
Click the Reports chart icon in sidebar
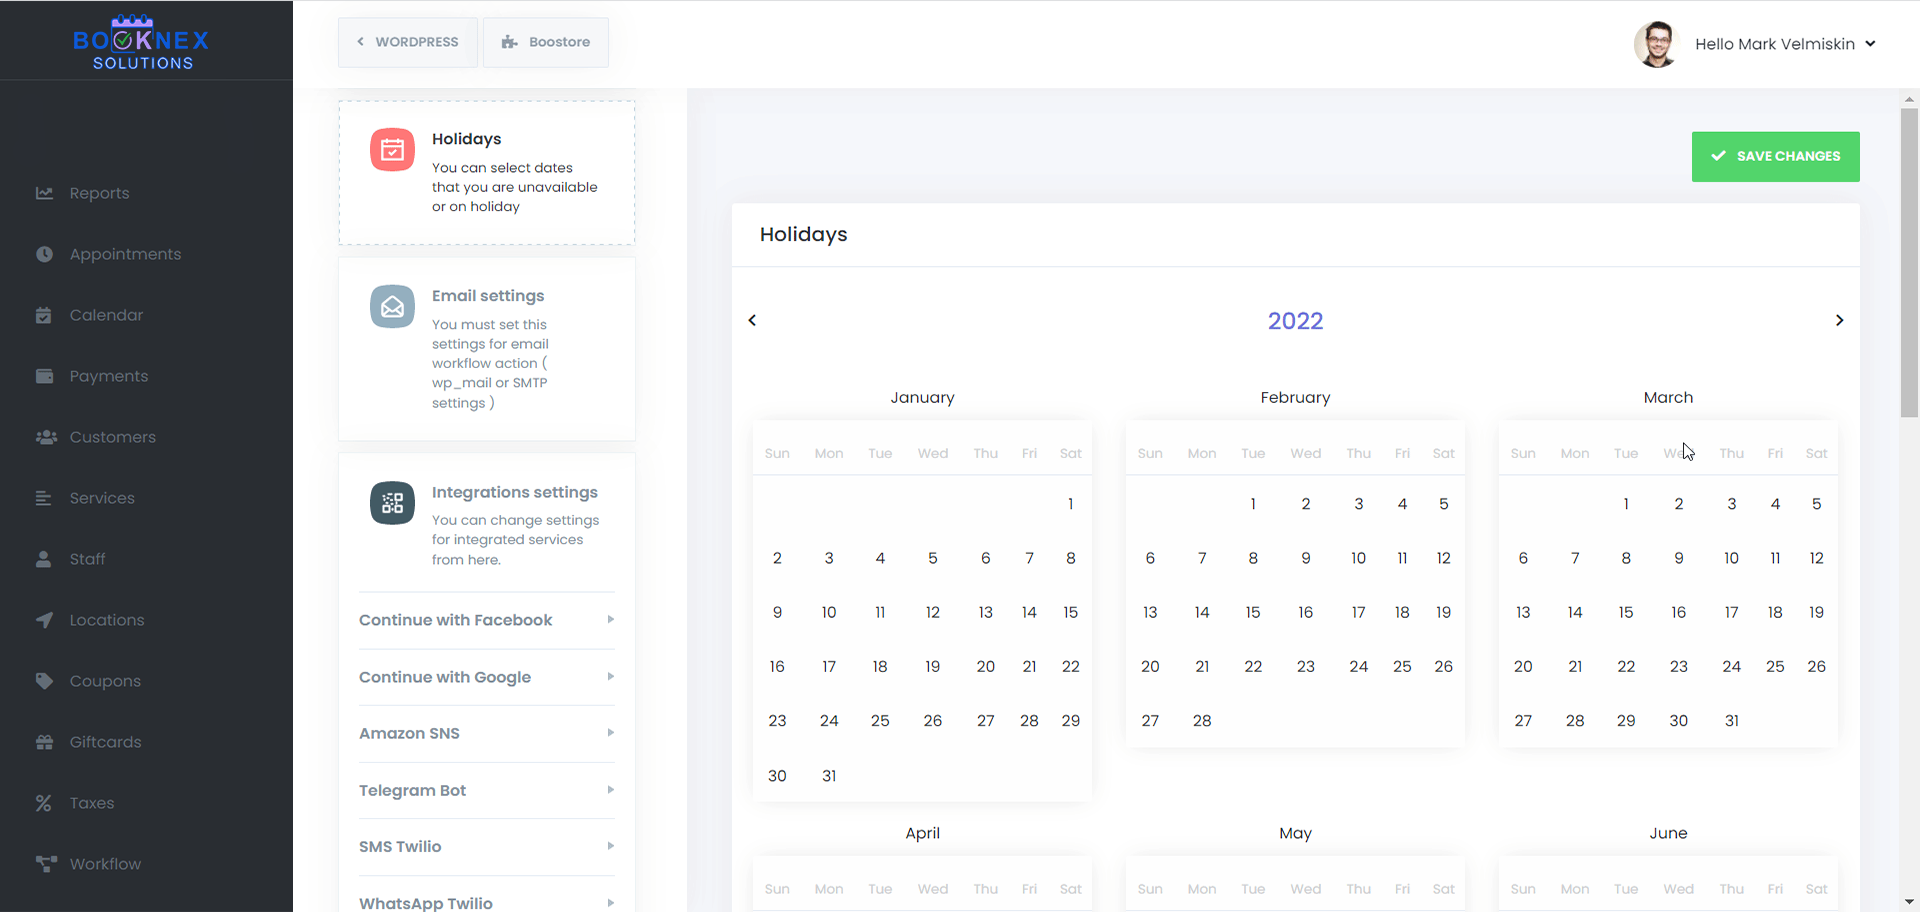point(44,193)
